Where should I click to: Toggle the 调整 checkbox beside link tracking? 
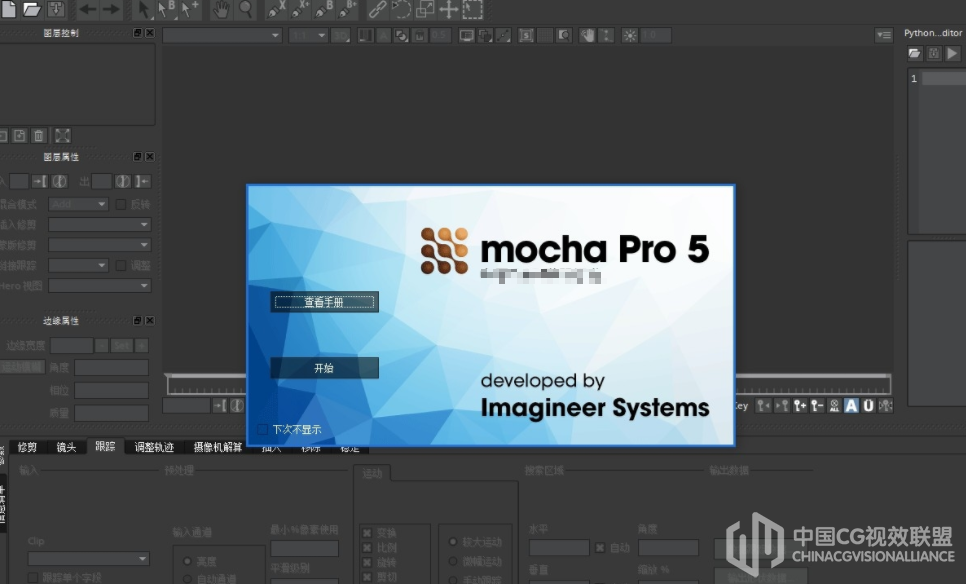(x=121, y=266)
